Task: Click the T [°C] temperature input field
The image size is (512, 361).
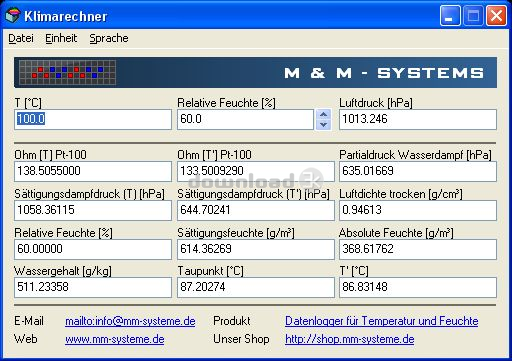Action: click(x=93, y=119)
